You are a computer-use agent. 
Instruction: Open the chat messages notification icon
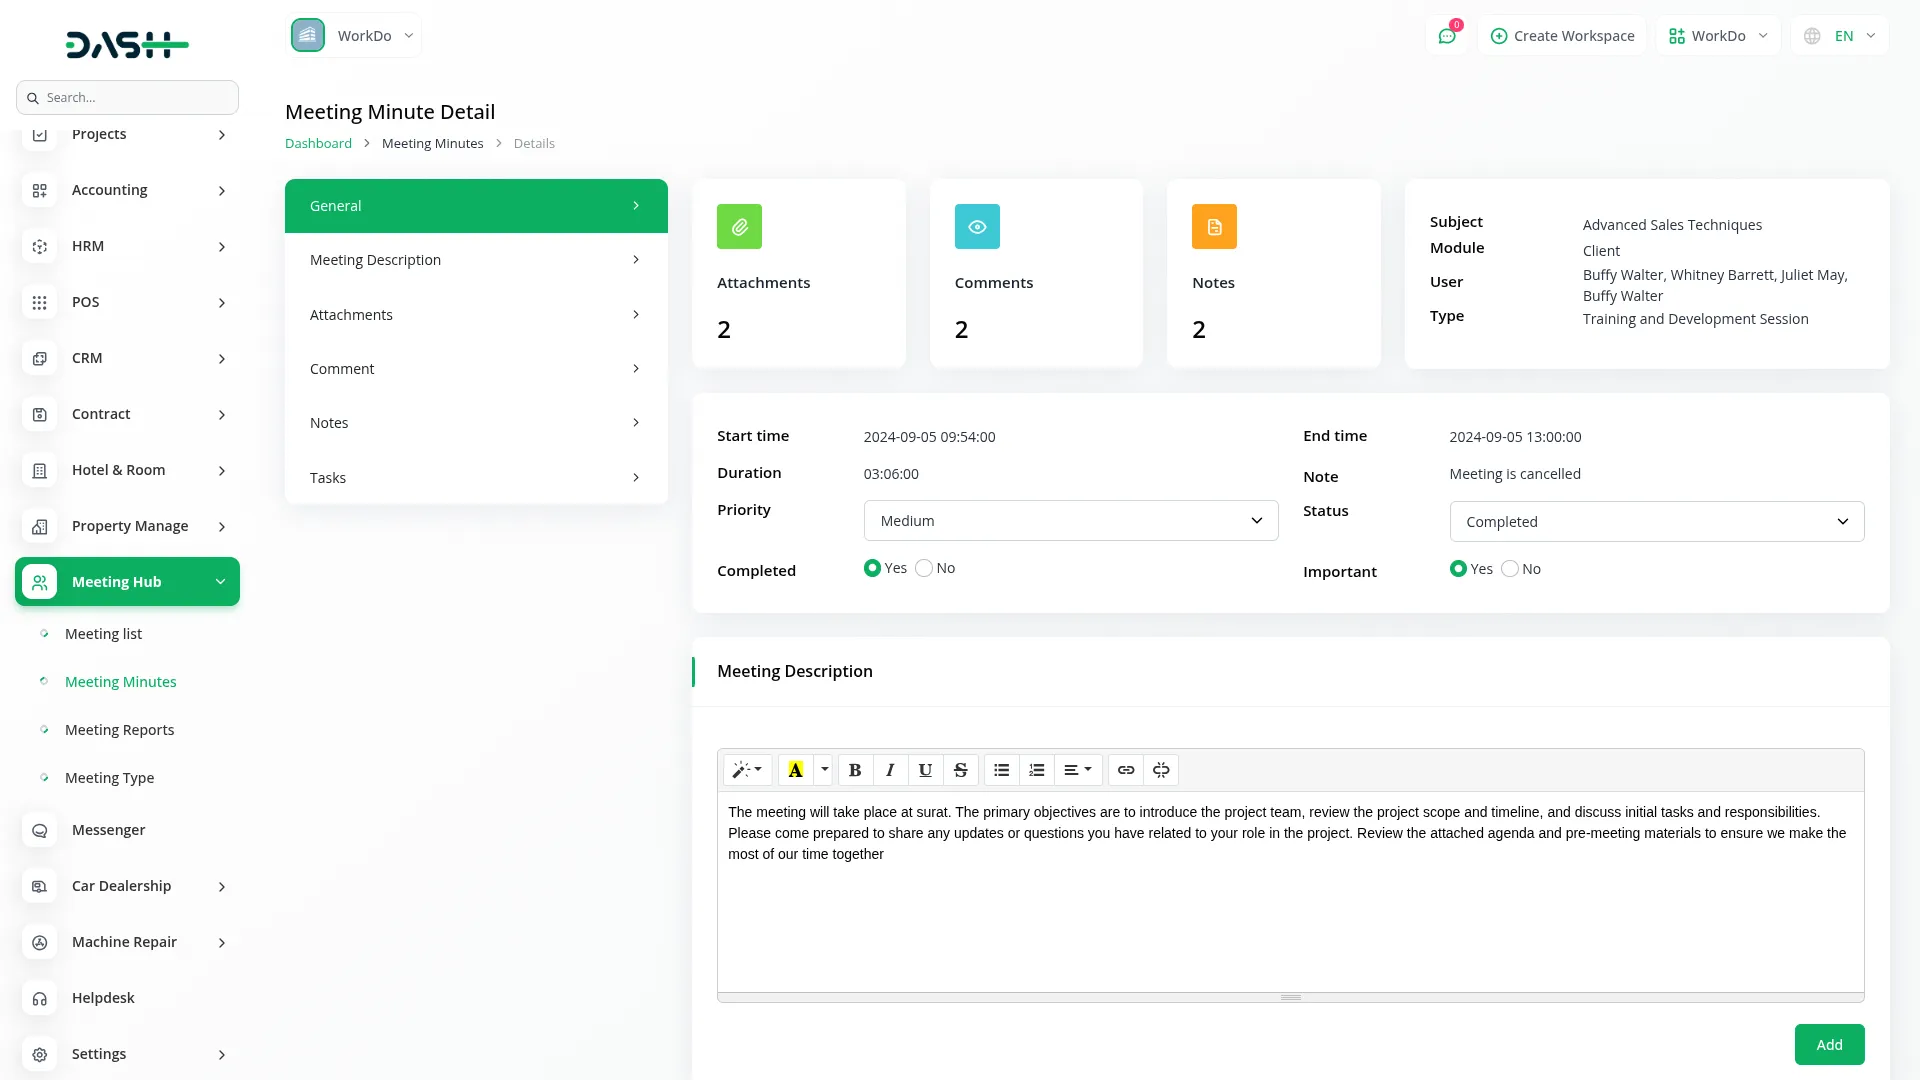tap(1446, 36)
